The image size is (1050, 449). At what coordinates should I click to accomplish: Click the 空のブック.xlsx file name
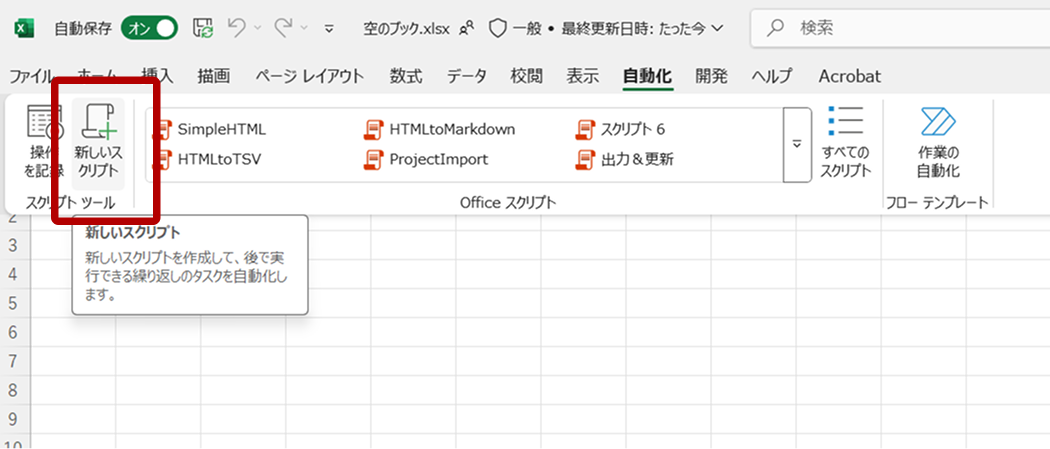pyautogui.click(x=408, y=29)
